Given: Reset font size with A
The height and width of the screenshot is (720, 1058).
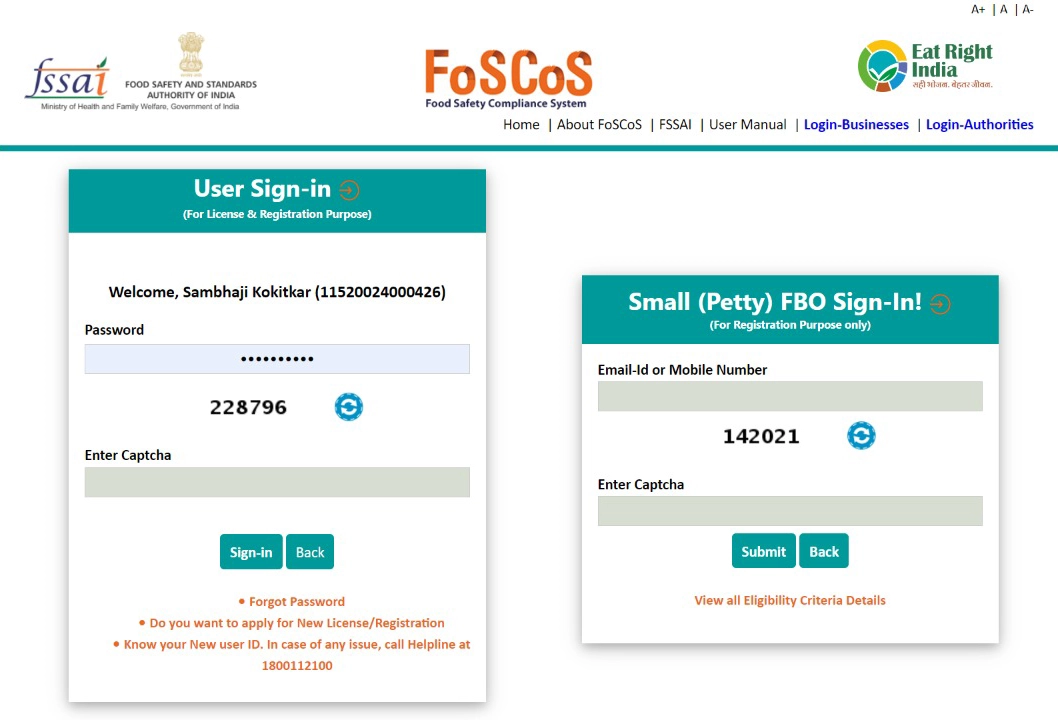Looking at the screenshot, I should click(x=1003, y=9).
